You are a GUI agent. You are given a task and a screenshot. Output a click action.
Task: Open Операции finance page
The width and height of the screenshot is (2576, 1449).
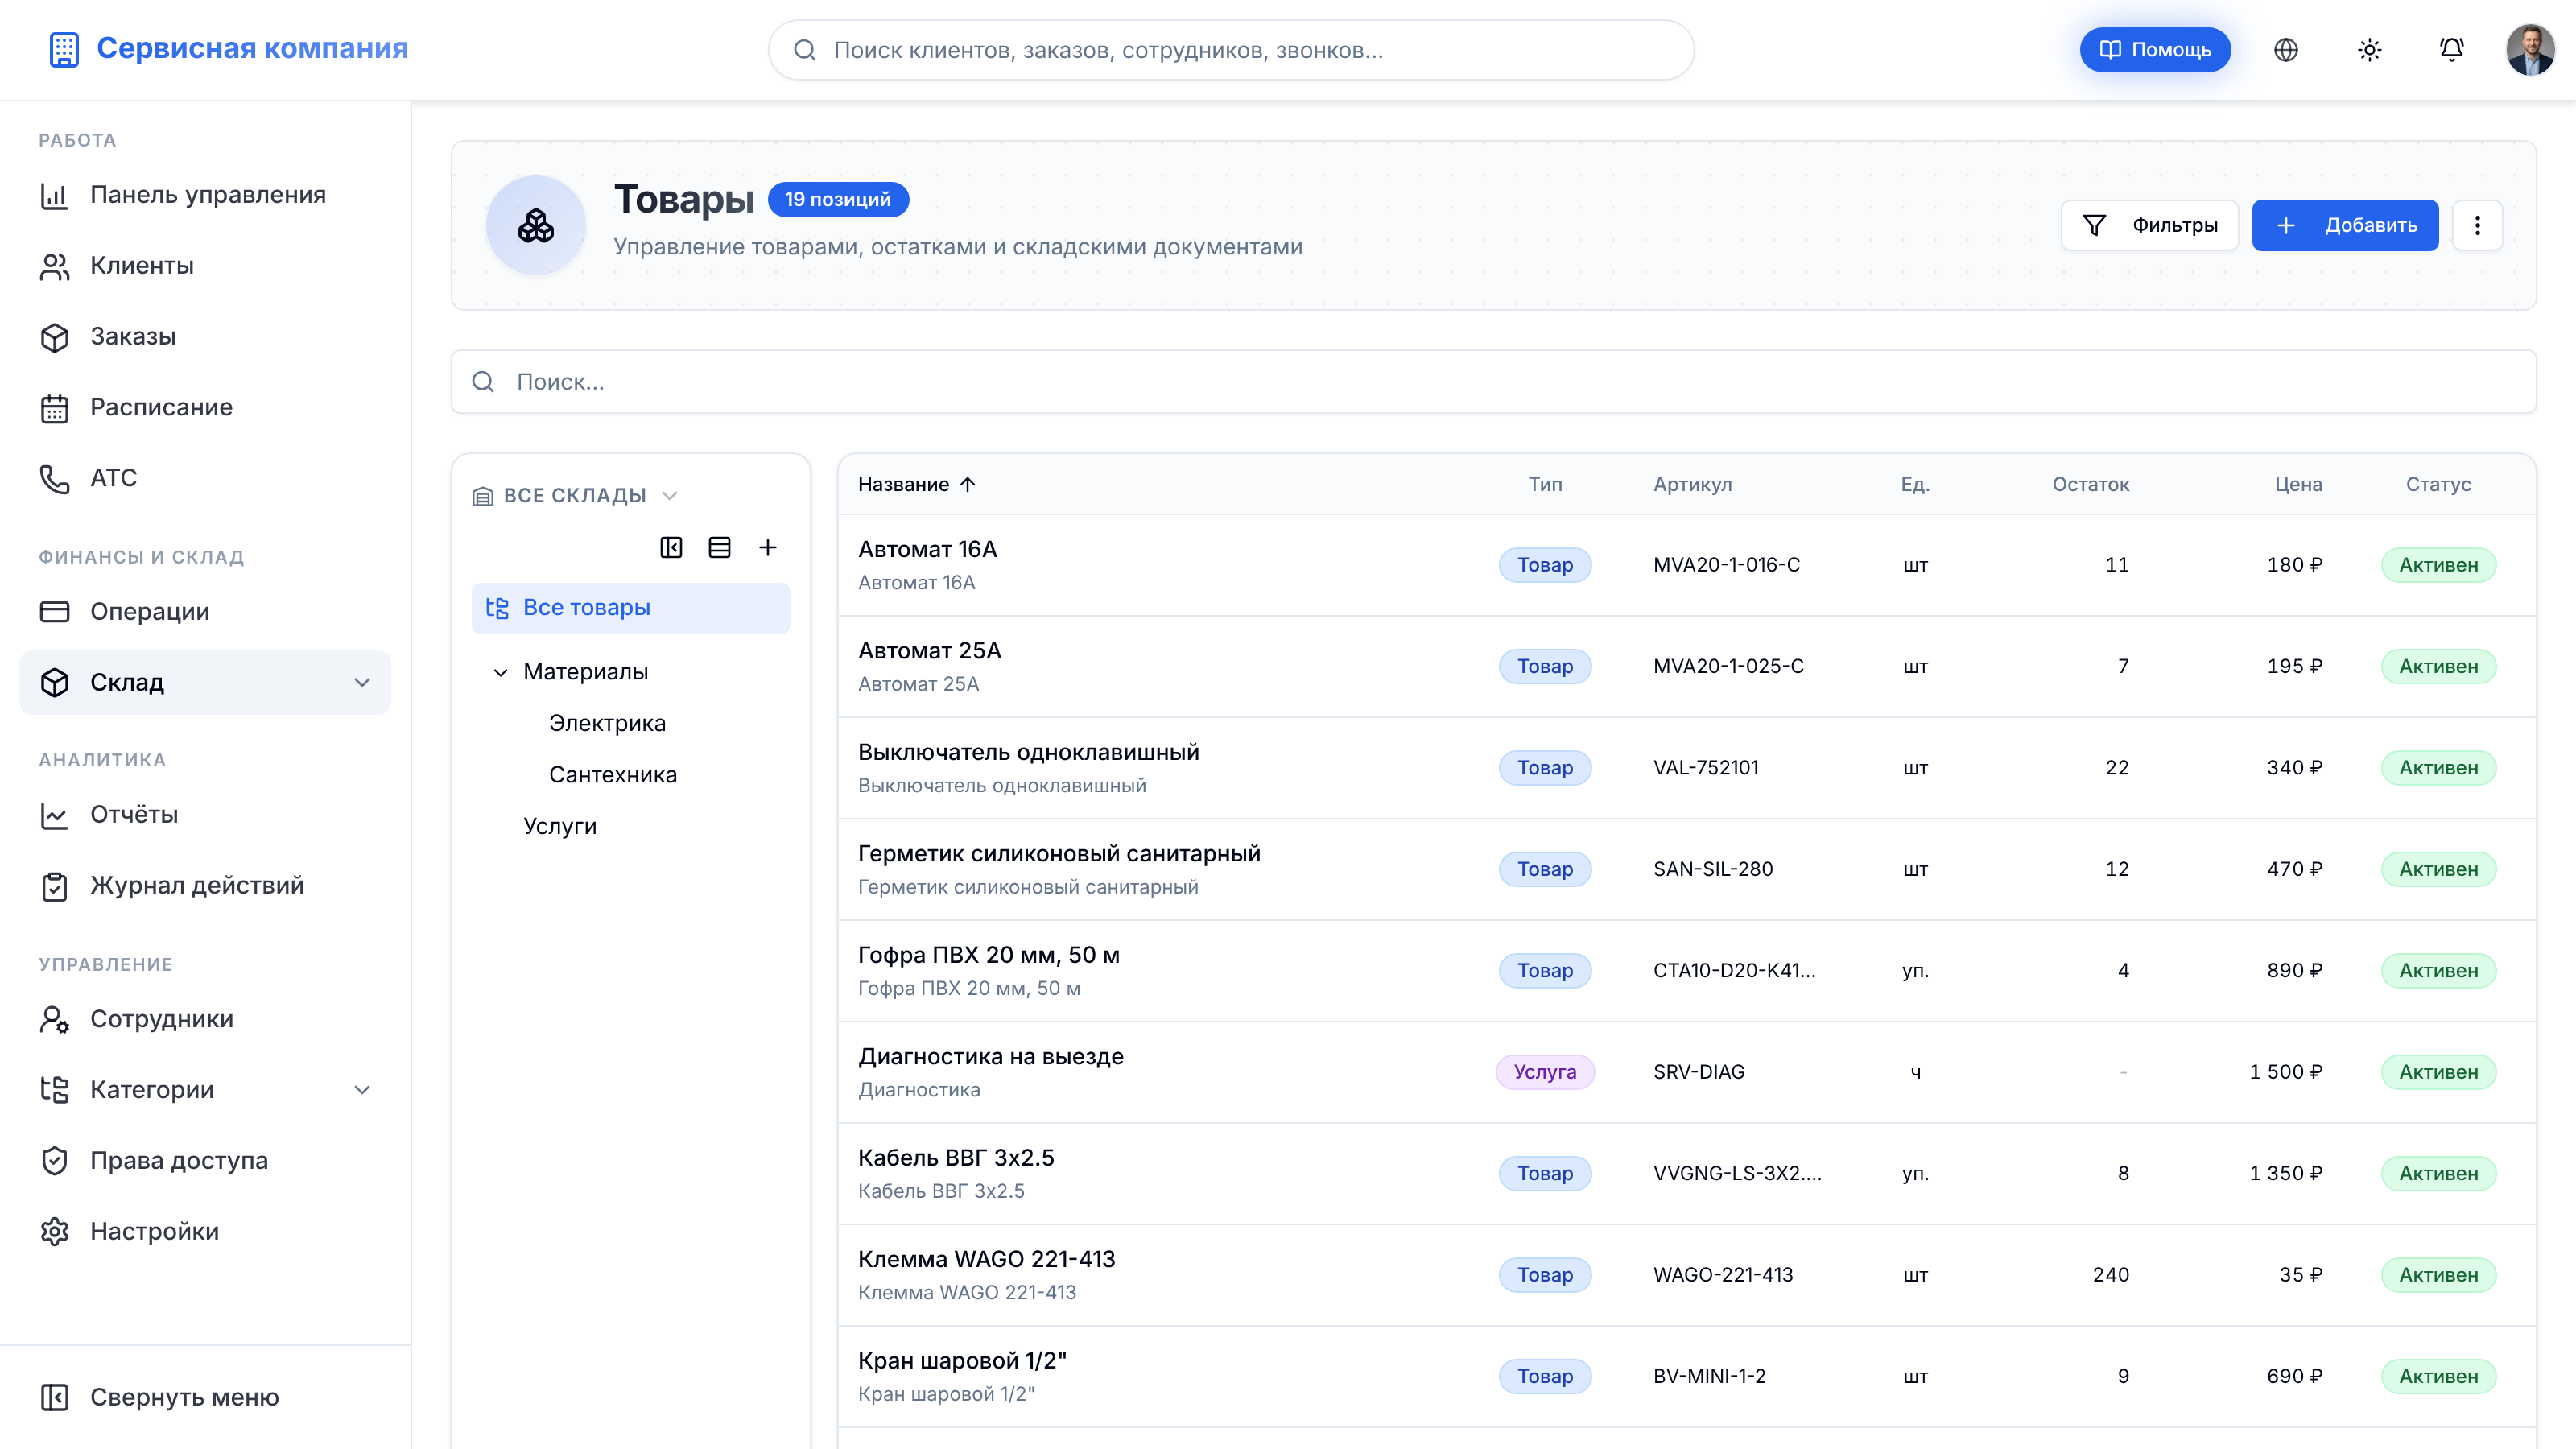pos(205,612)
